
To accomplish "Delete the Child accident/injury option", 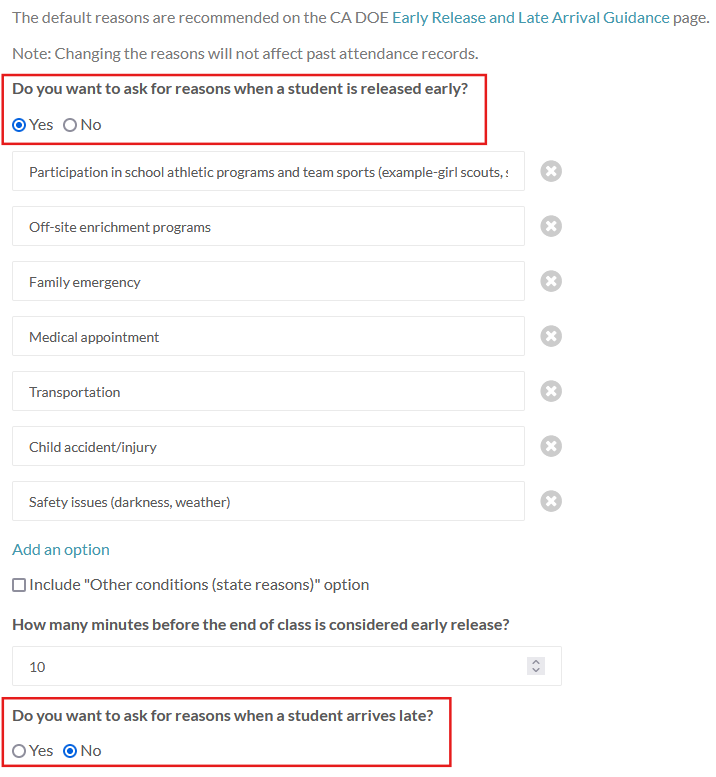I will [551, 446].
